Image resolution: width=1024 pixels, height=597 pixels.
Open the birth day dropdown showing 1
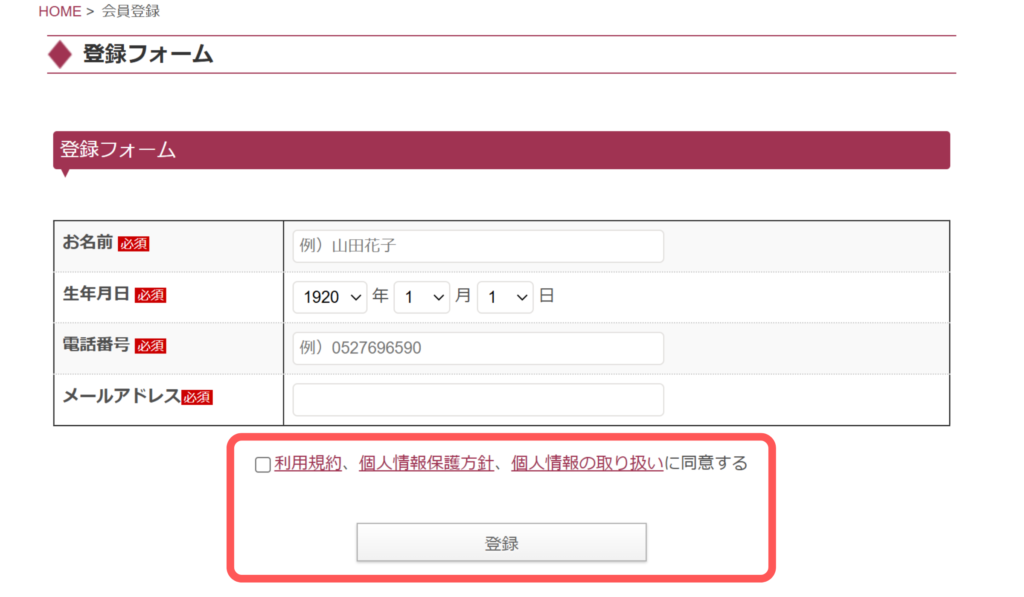(x=505, y=297)
